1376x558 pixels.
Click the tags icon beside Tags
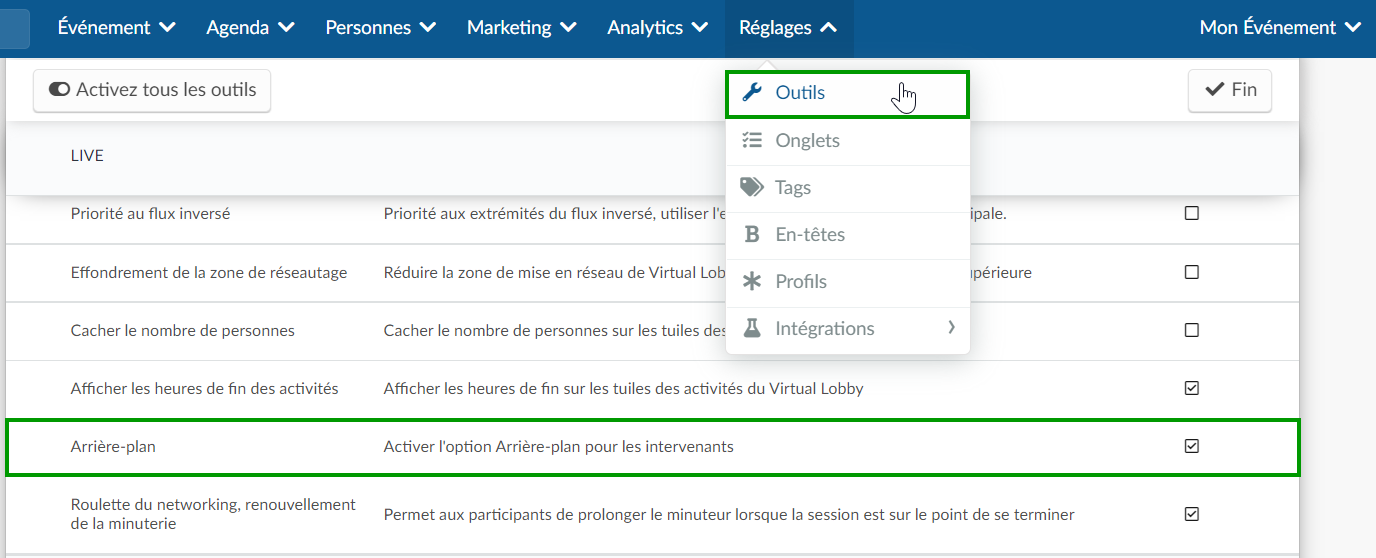tap(752, 187)
